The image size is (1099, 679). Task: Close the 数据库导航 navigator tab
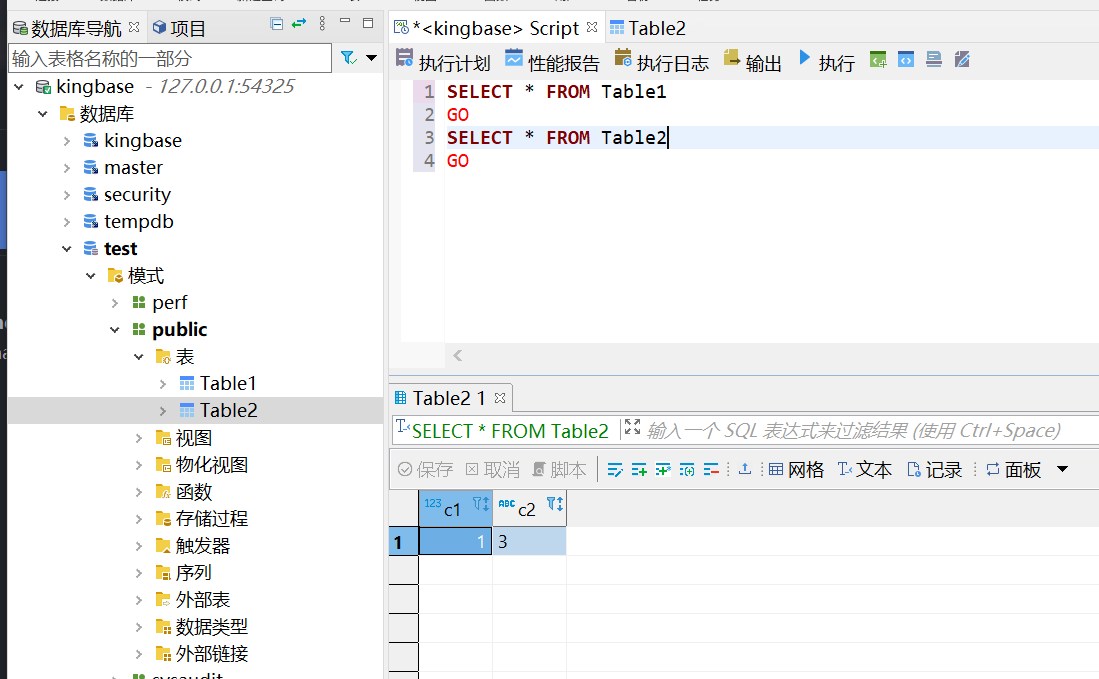[134, 27]
